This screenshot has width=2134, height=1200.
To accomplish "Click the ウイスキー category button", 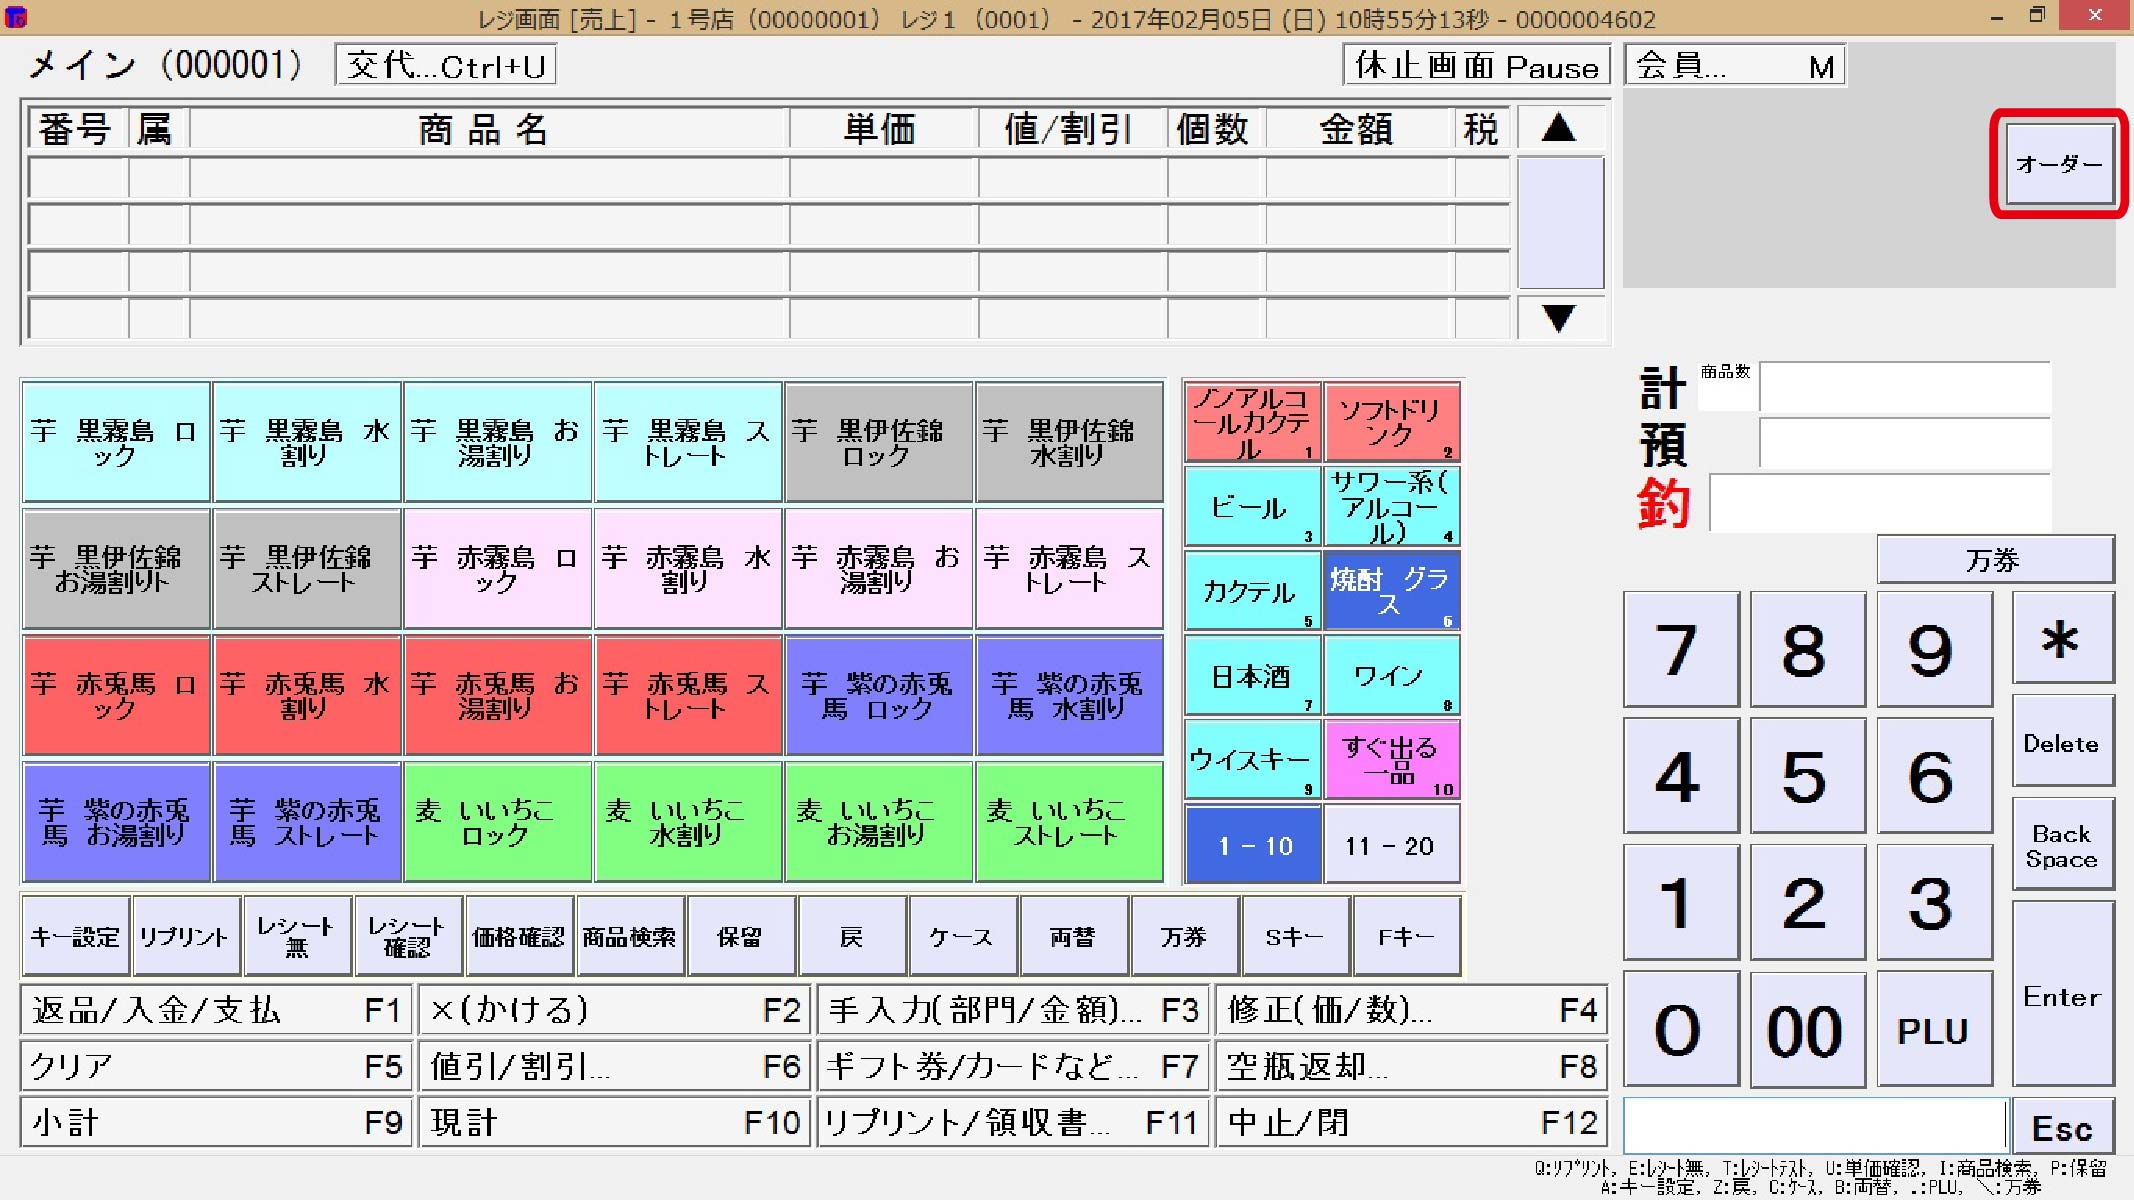I will (1249, 760).
